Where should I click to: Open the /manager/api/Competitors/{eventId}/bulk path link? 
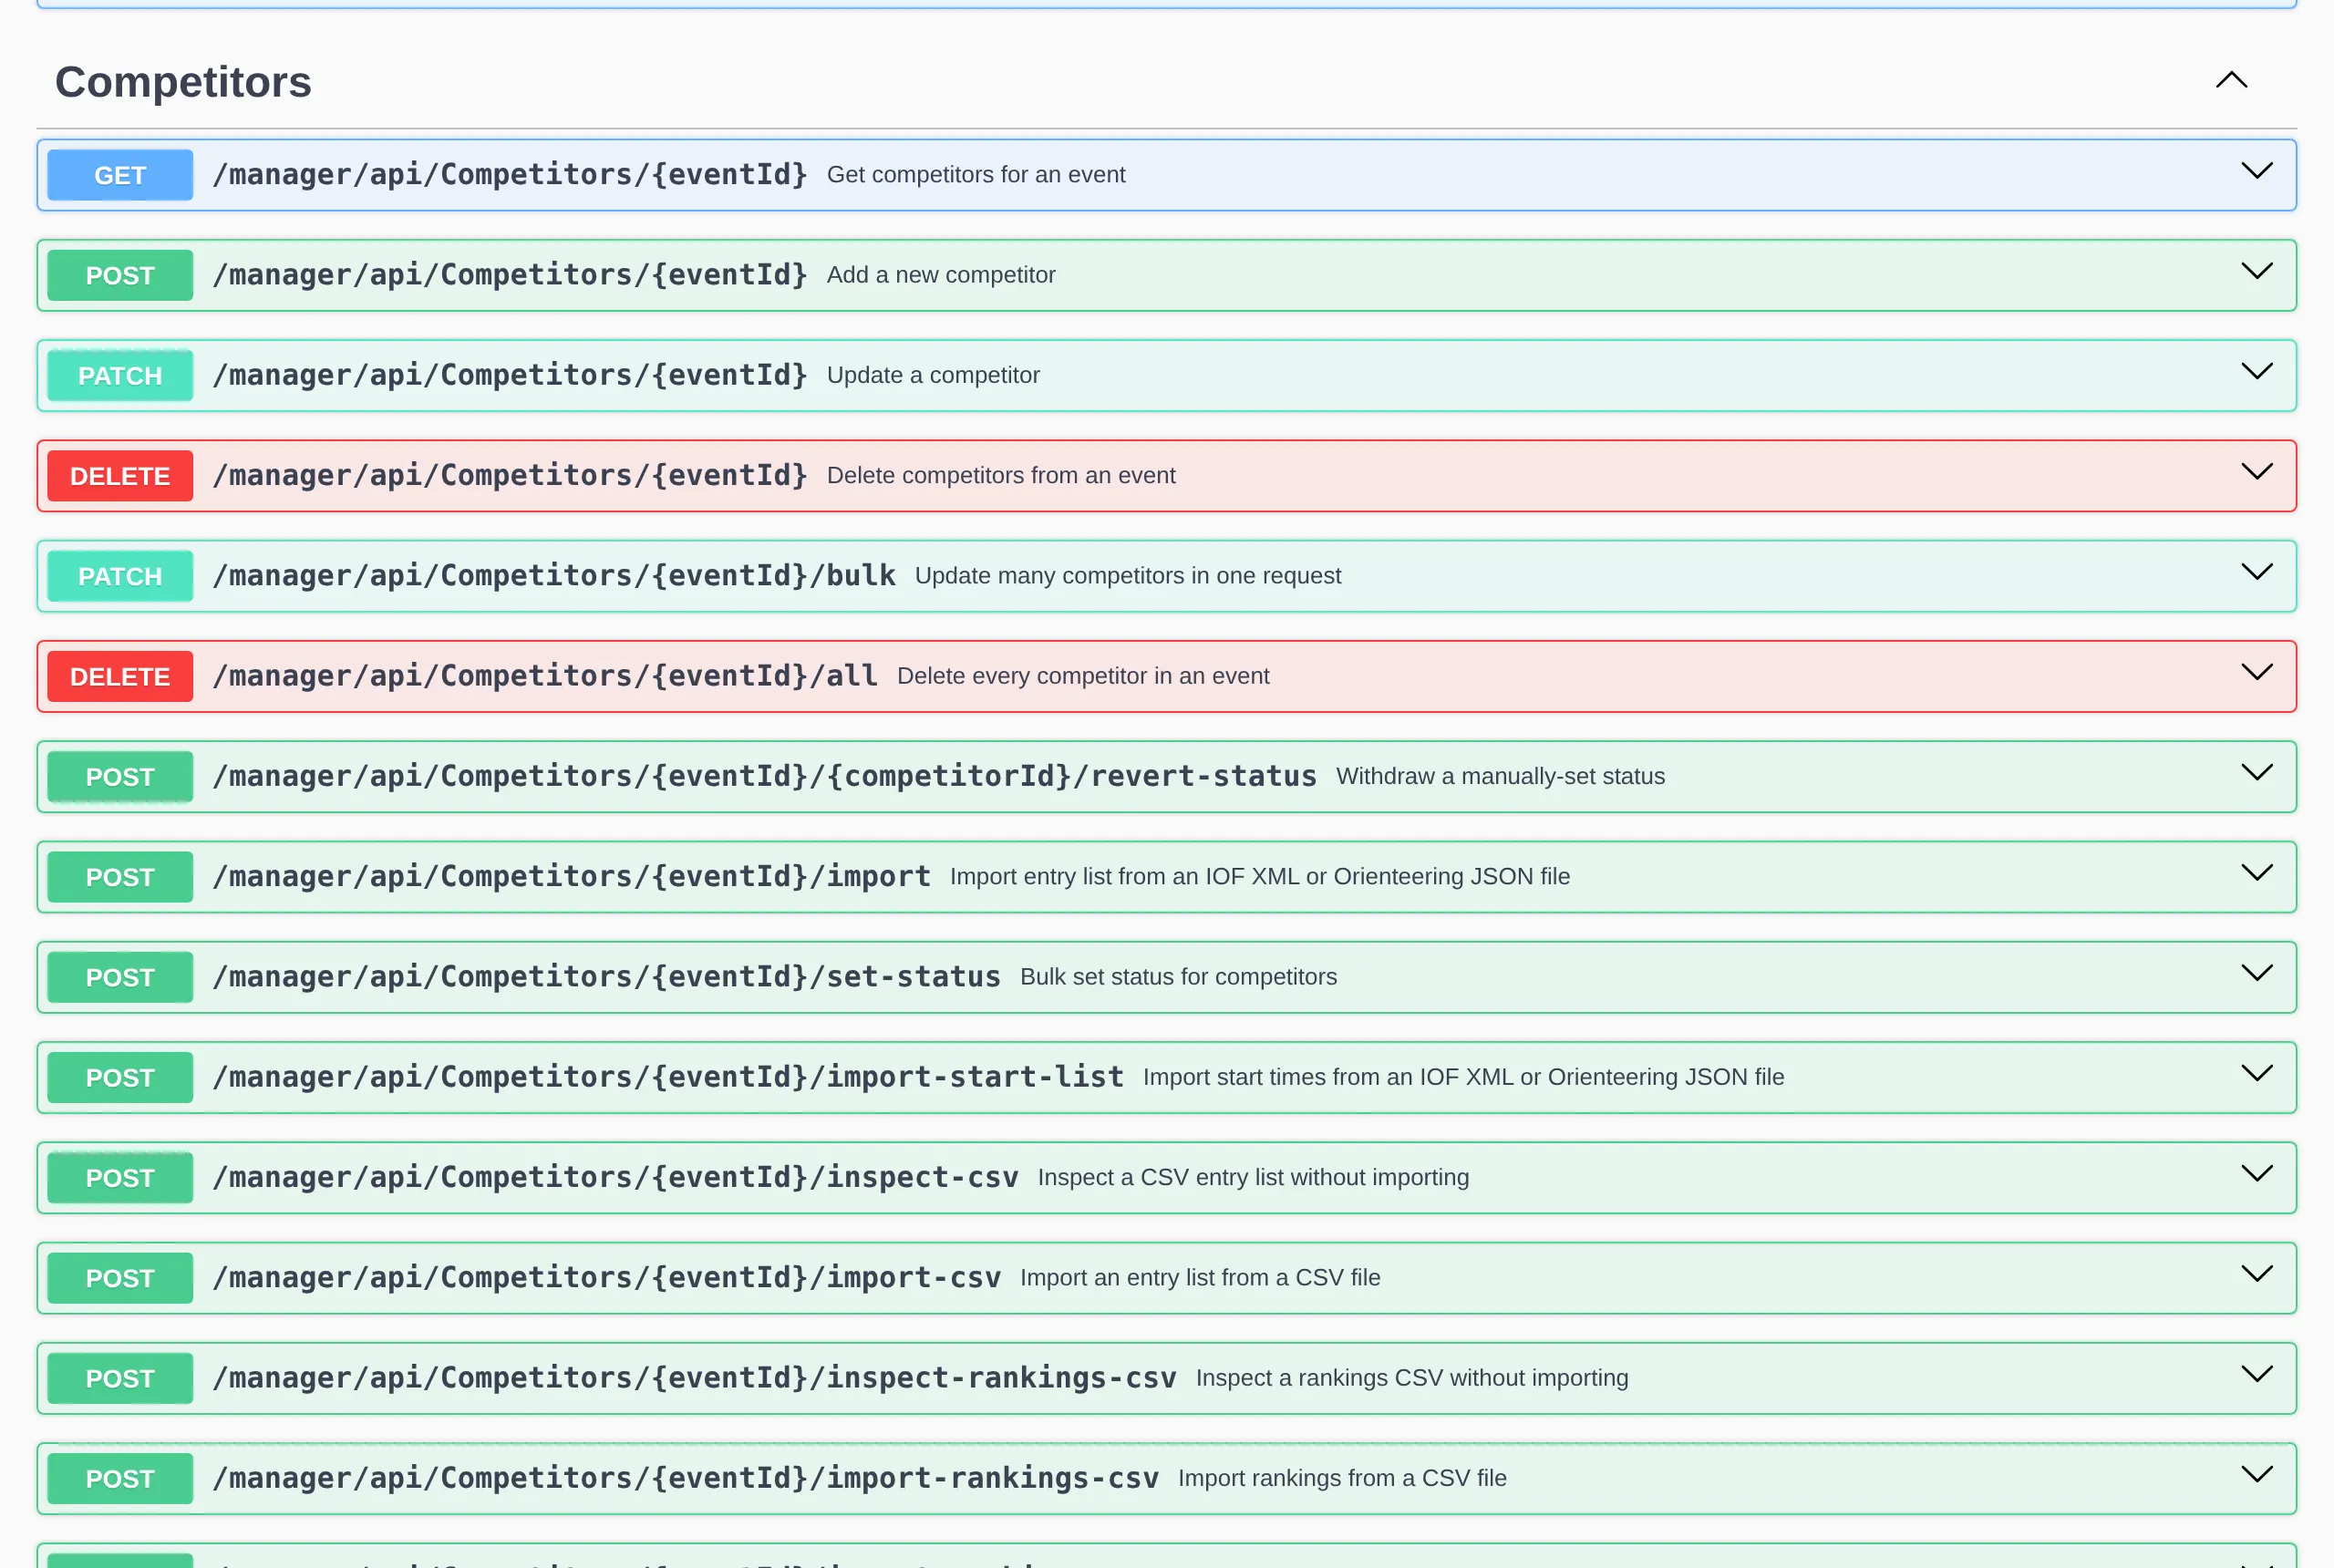[x=554, y=576]
